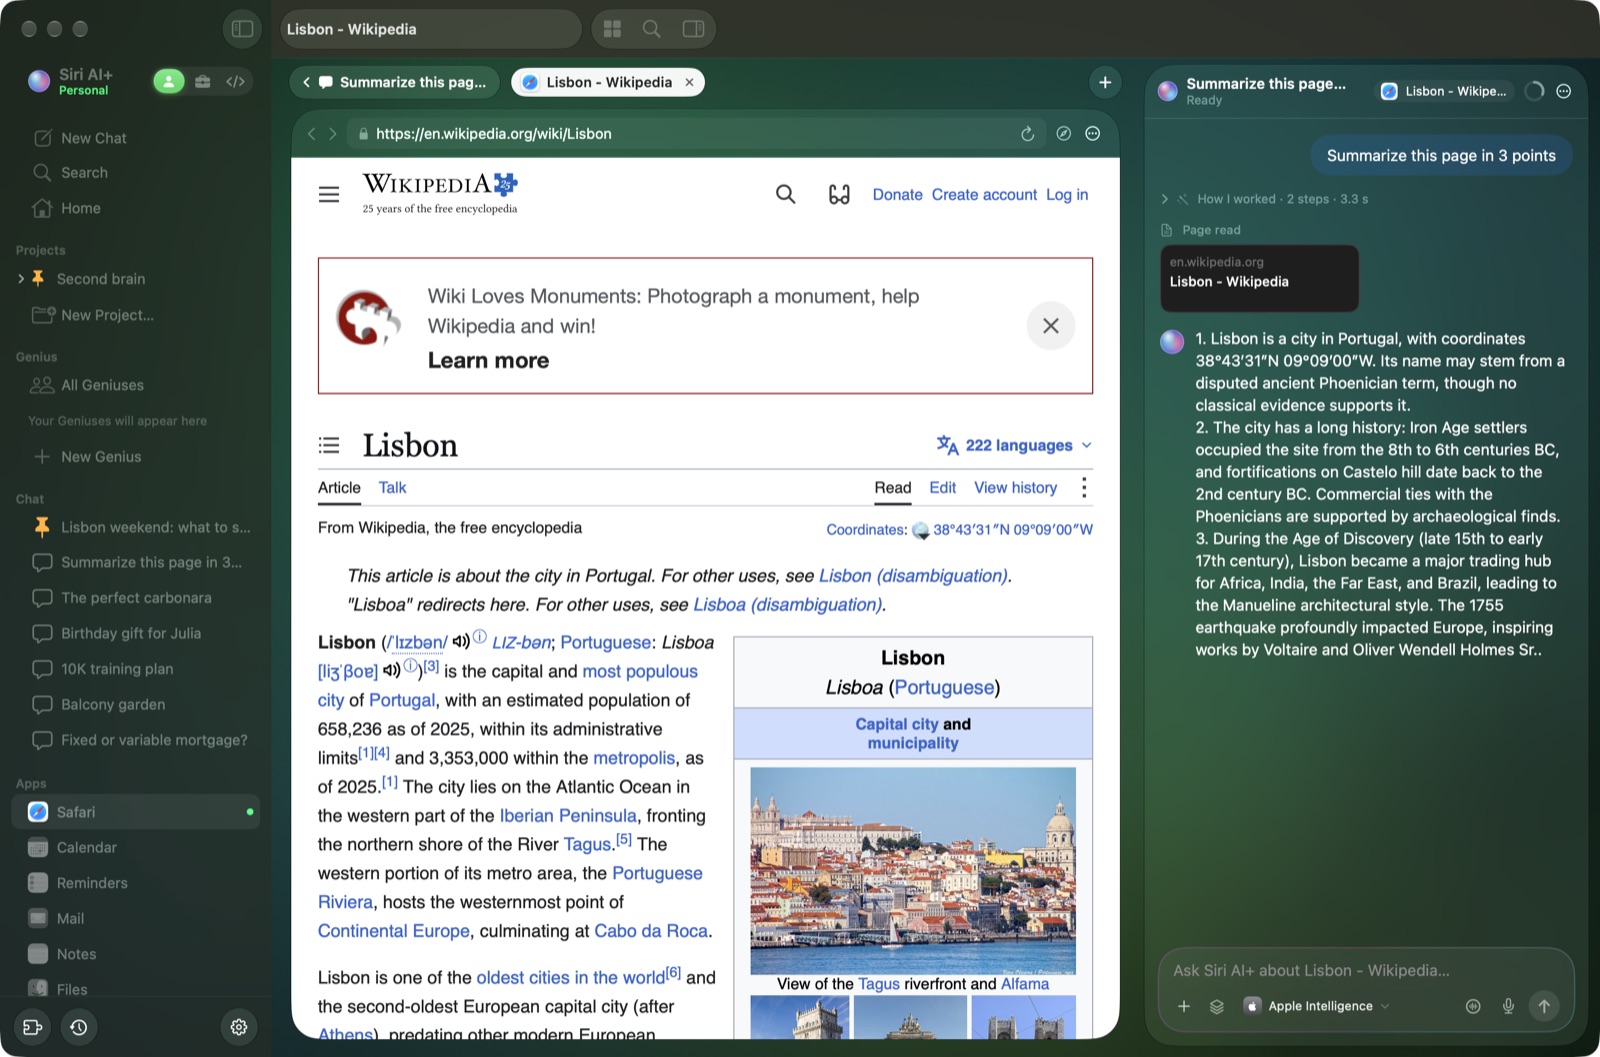Toggle the left sidebar panel icon
1600x1057 pixels.
coord(242,29)
